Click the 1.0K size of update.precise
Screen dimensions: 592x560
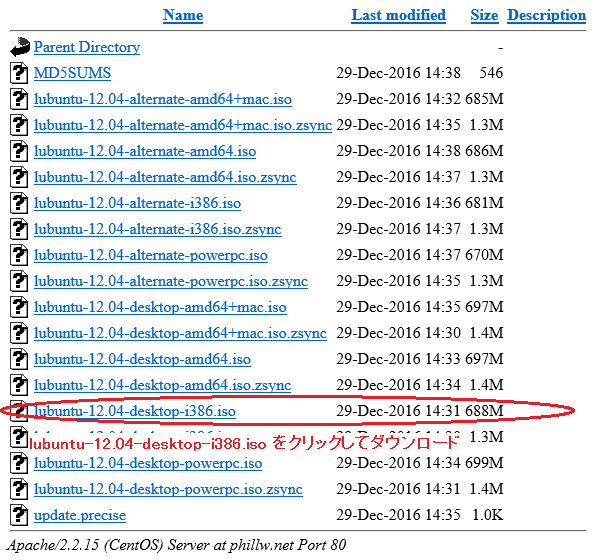pyautogui.click(x=488, y=515)
